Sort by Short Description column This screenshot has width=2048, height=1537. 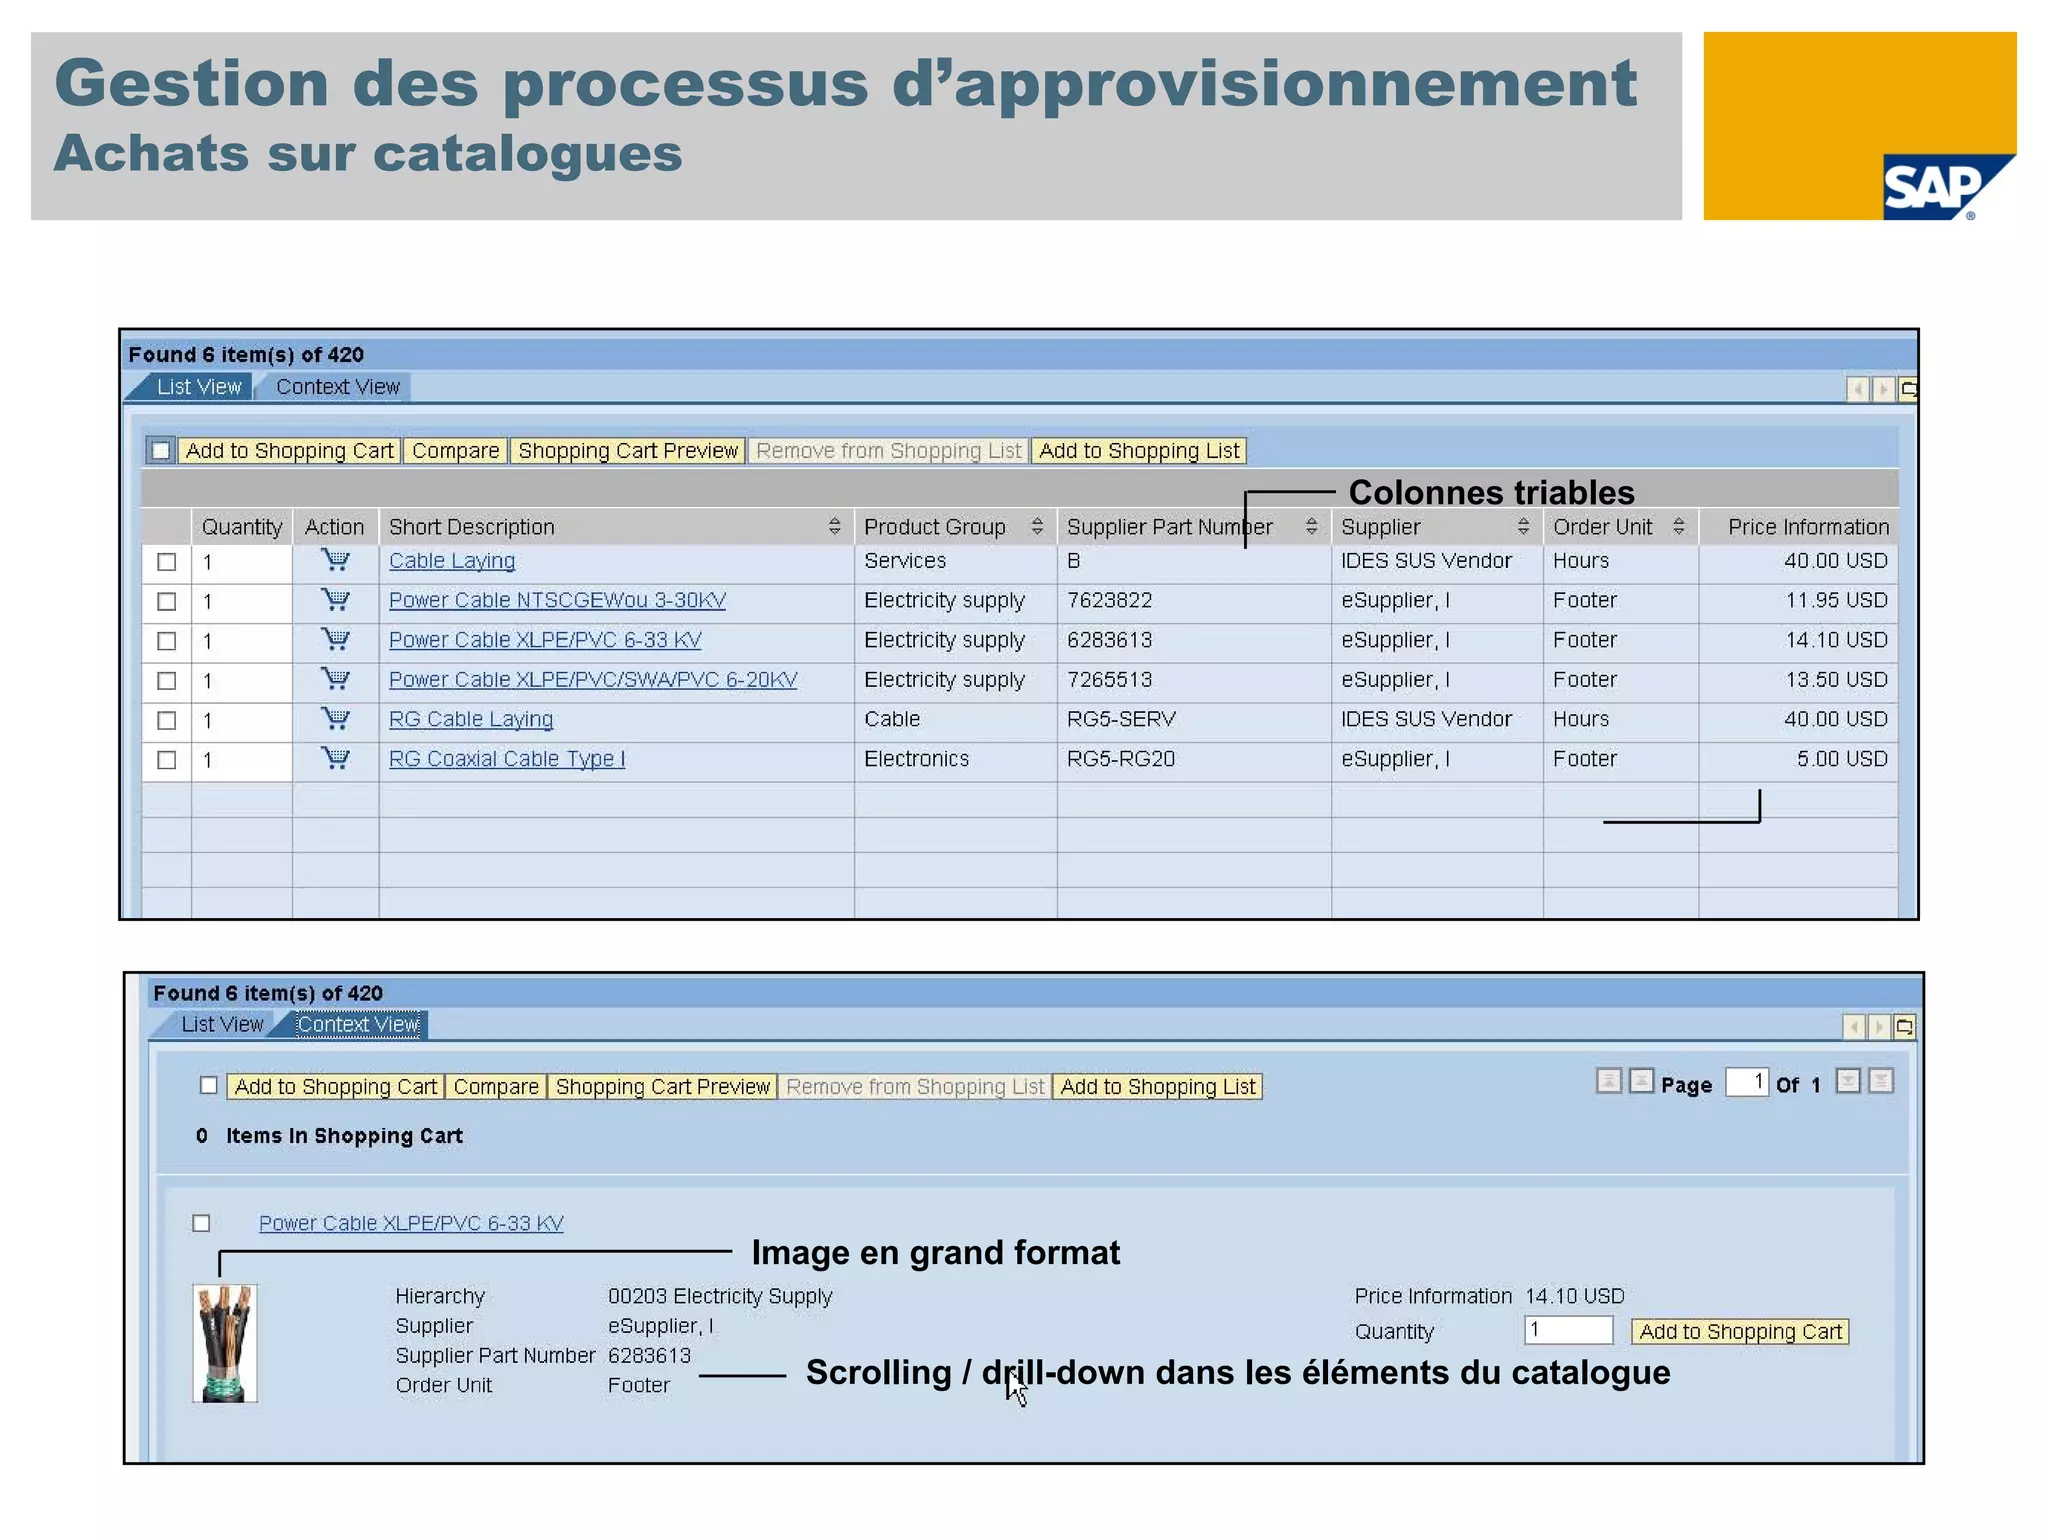click(834, 527)
